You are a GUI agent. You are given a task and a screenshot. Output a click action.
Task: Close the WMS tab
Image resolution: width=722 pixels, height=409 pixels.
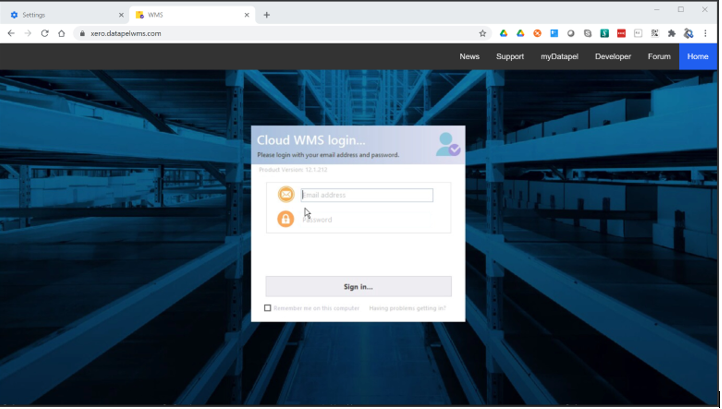(x=246, y=15)
